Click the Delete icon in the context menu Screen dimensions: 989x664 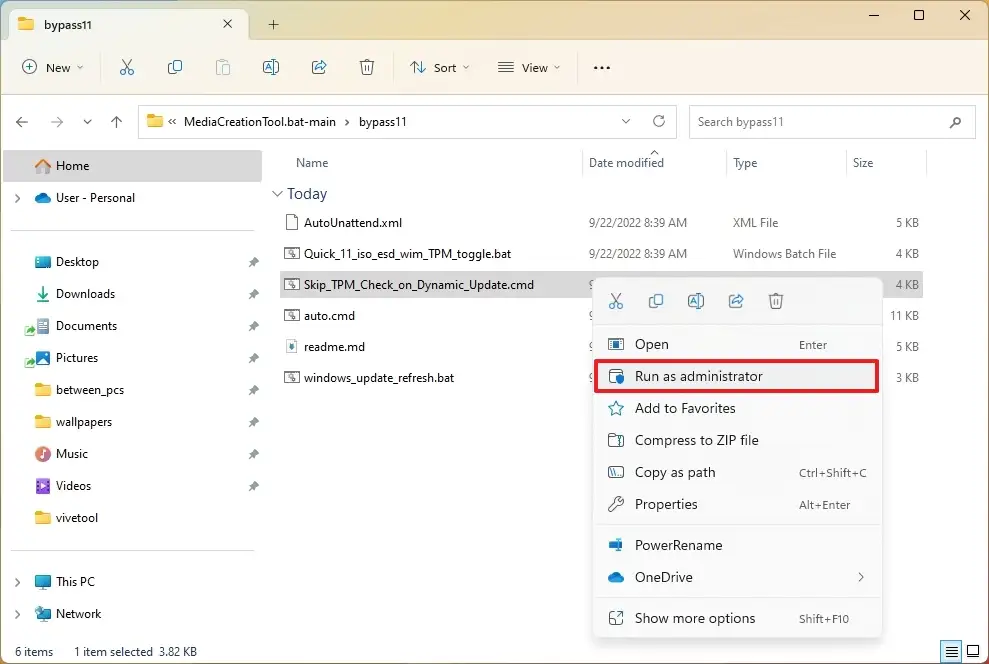coord(776,301)
